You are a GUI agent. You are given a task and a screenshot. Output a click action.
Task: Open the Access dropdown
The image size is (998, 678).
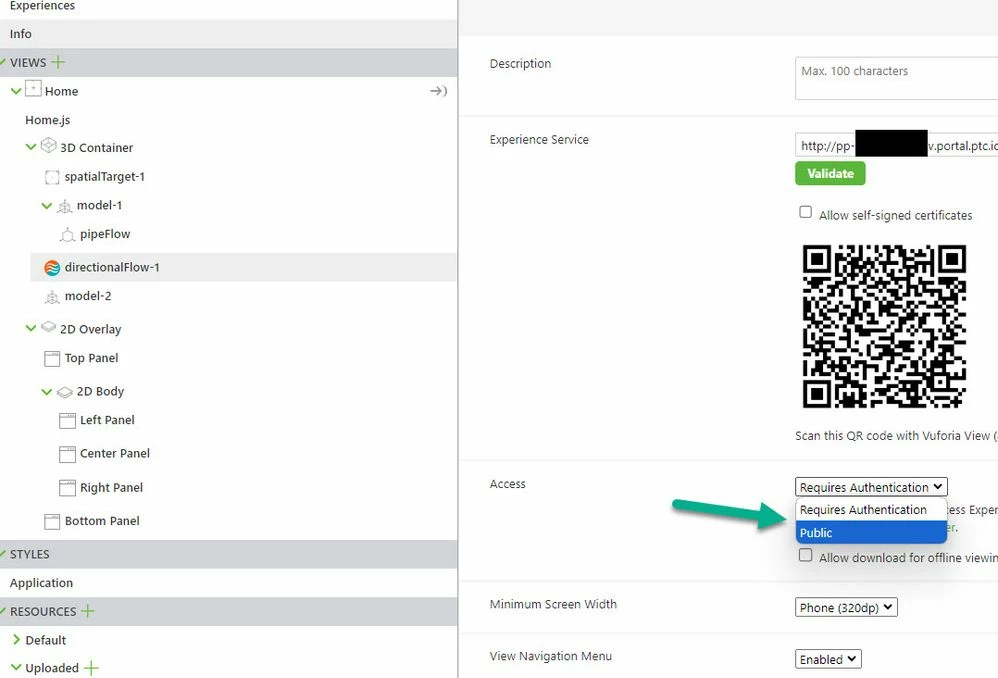pyautogui.click(x=871, y=487)
